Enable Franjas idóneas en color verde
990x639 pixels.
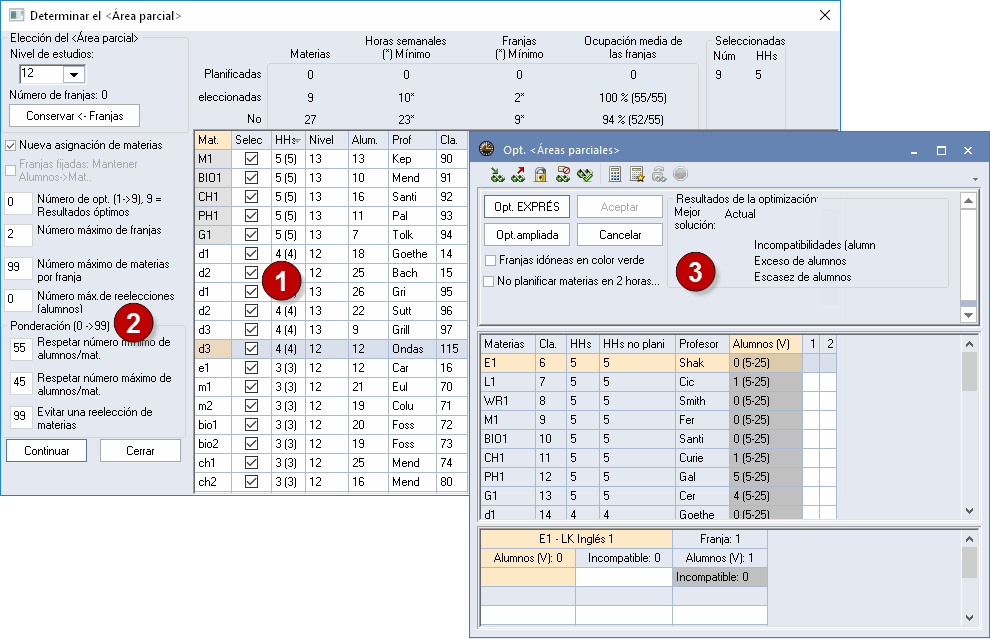(x=490, y=260)
